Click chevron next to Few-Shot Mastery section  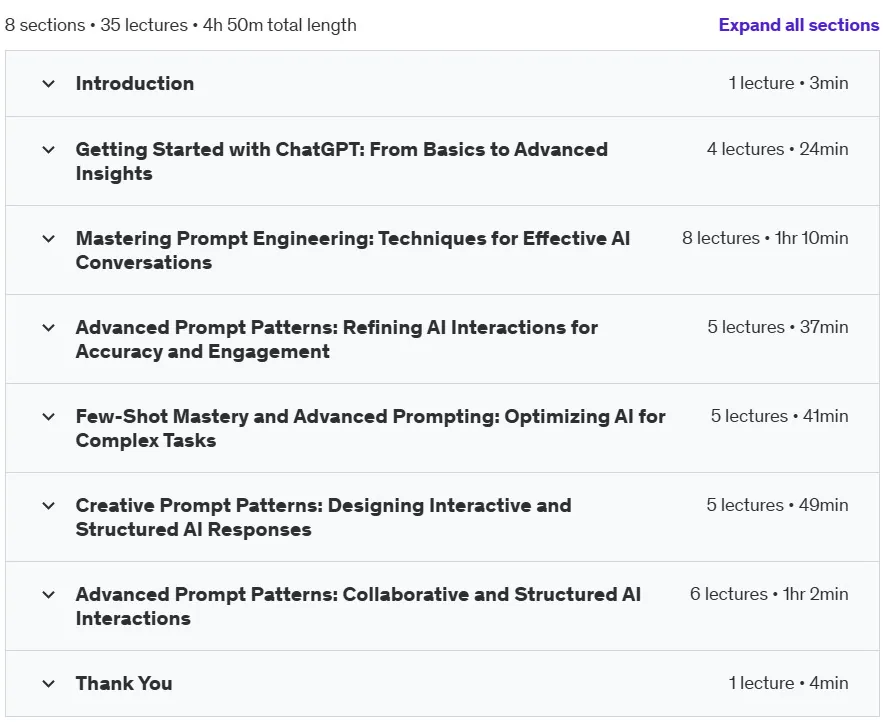(49, 417)
